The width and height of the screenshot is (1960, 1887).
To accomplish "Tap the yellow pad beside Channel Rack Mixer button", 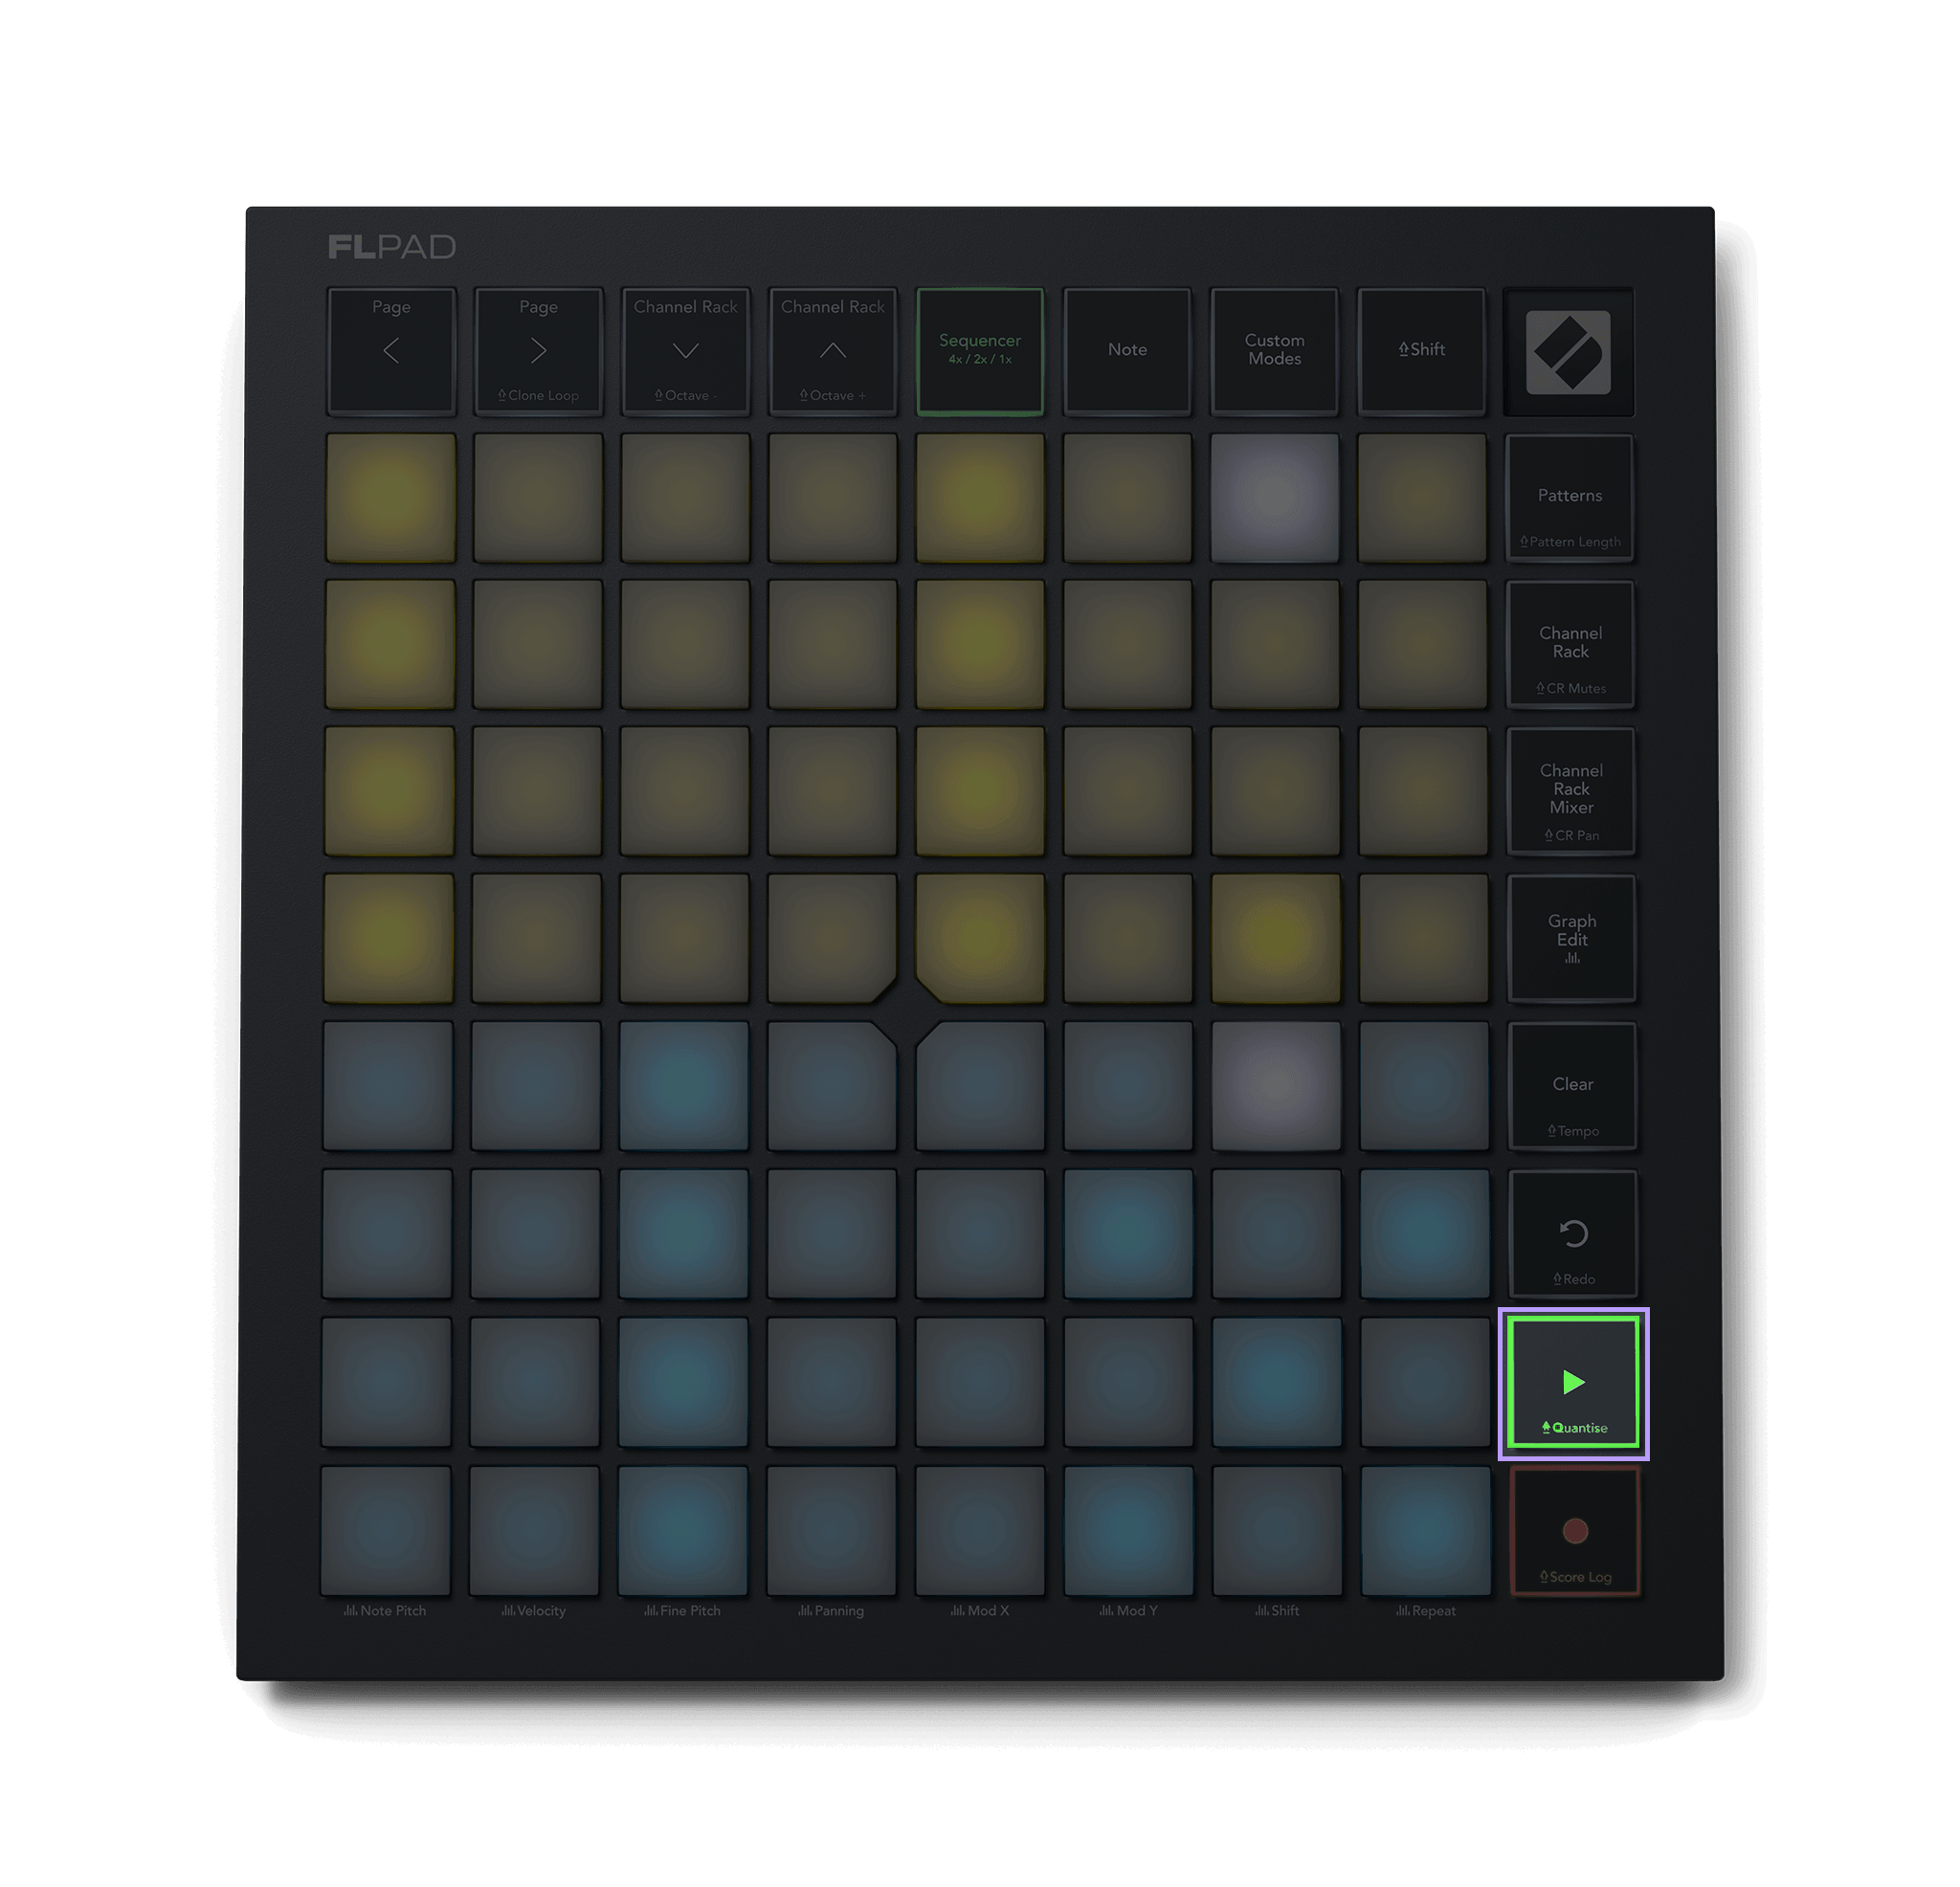I will 1423,791.
